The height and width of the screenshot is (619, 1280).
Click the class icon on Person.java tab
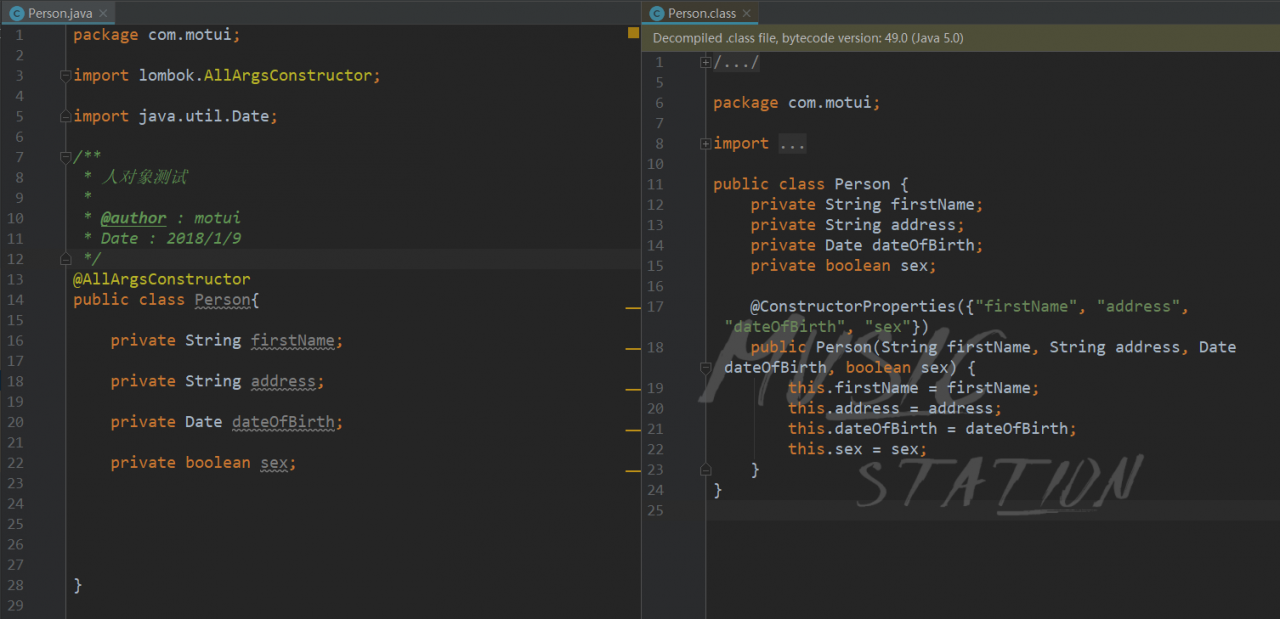click(16, 13)
